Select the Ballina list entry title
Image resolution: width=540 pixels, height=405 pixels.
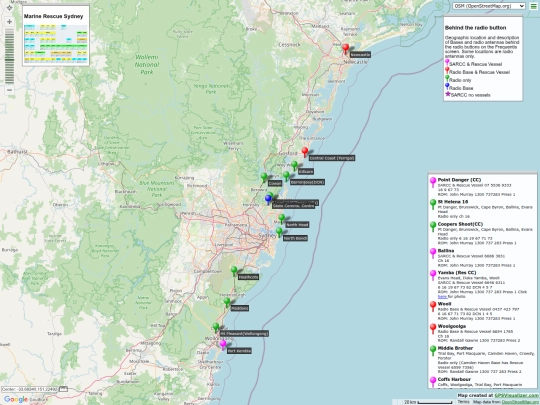(x=446, y=251)
